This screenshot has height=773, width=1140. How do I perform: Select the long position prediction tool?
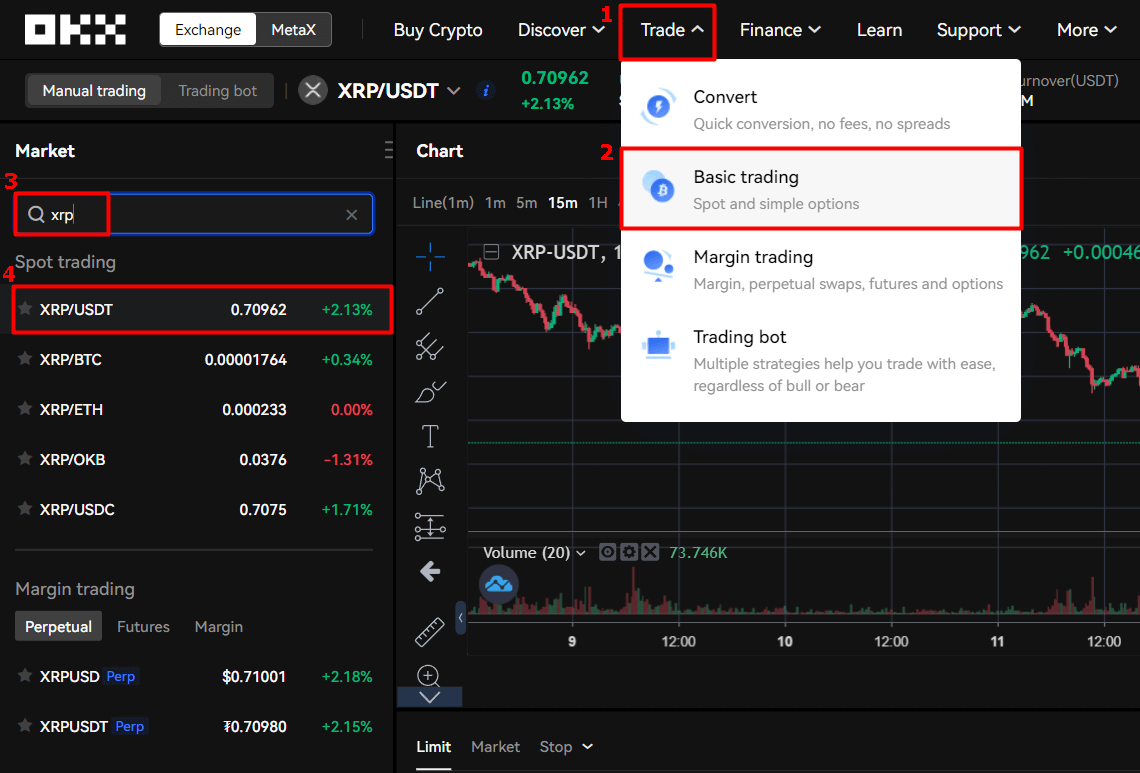pyautogui.click(x=430, y=526)
